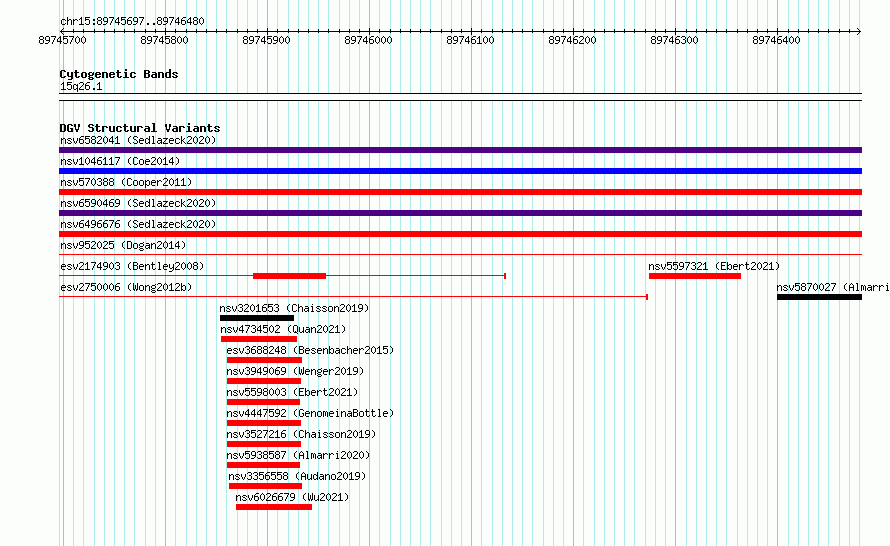The height and width of the screenshot is (546, 890).
Task: Click the red nsv5938587 variant bar
Action: pyautogui.click(x=263, y=465)
